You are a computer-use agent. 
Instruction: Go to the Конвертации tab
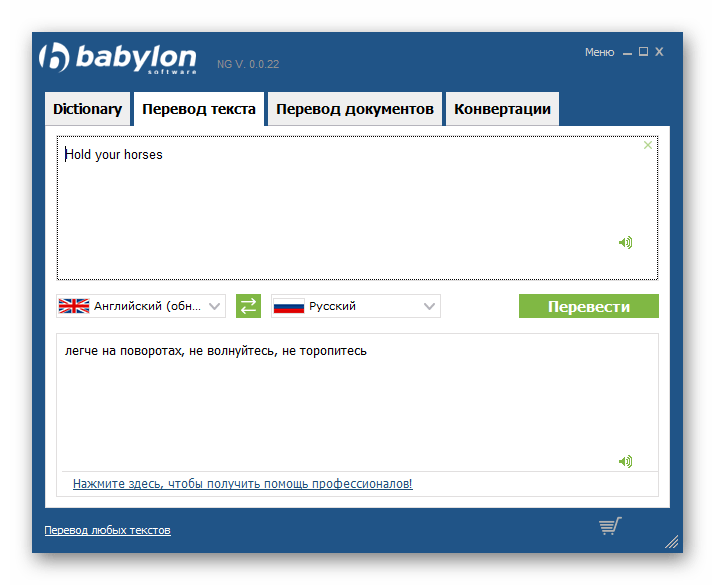503,109
